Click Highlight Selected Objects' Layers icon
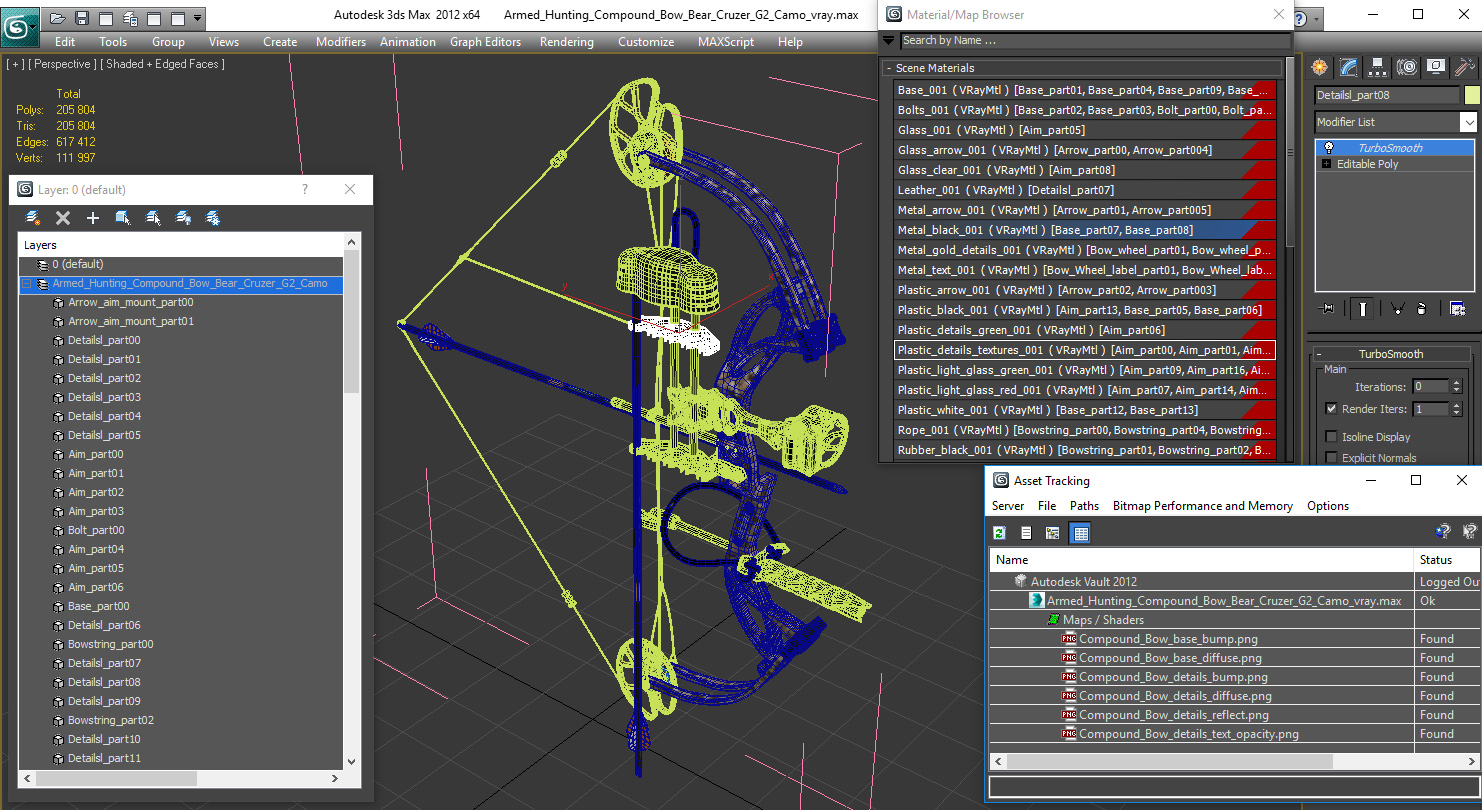Screen dimensions: 1482x810 153,218
